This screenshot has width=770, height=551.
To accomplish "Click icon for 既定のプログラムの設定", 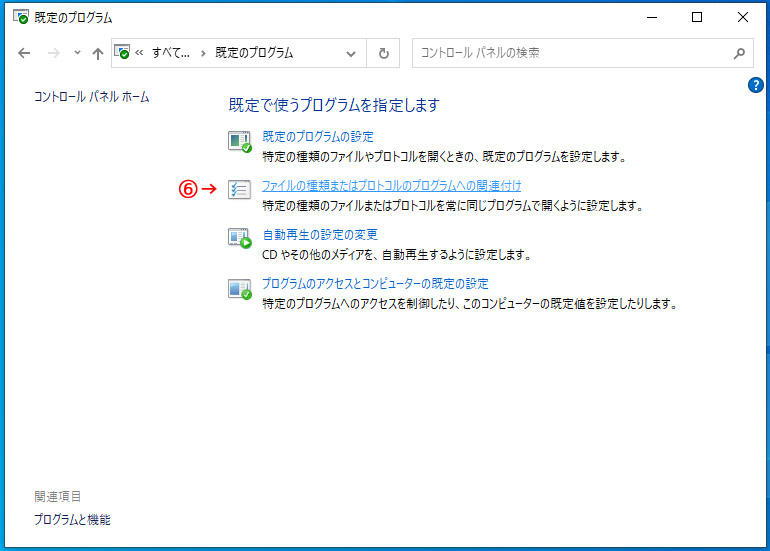I will (x=240, y=141).
